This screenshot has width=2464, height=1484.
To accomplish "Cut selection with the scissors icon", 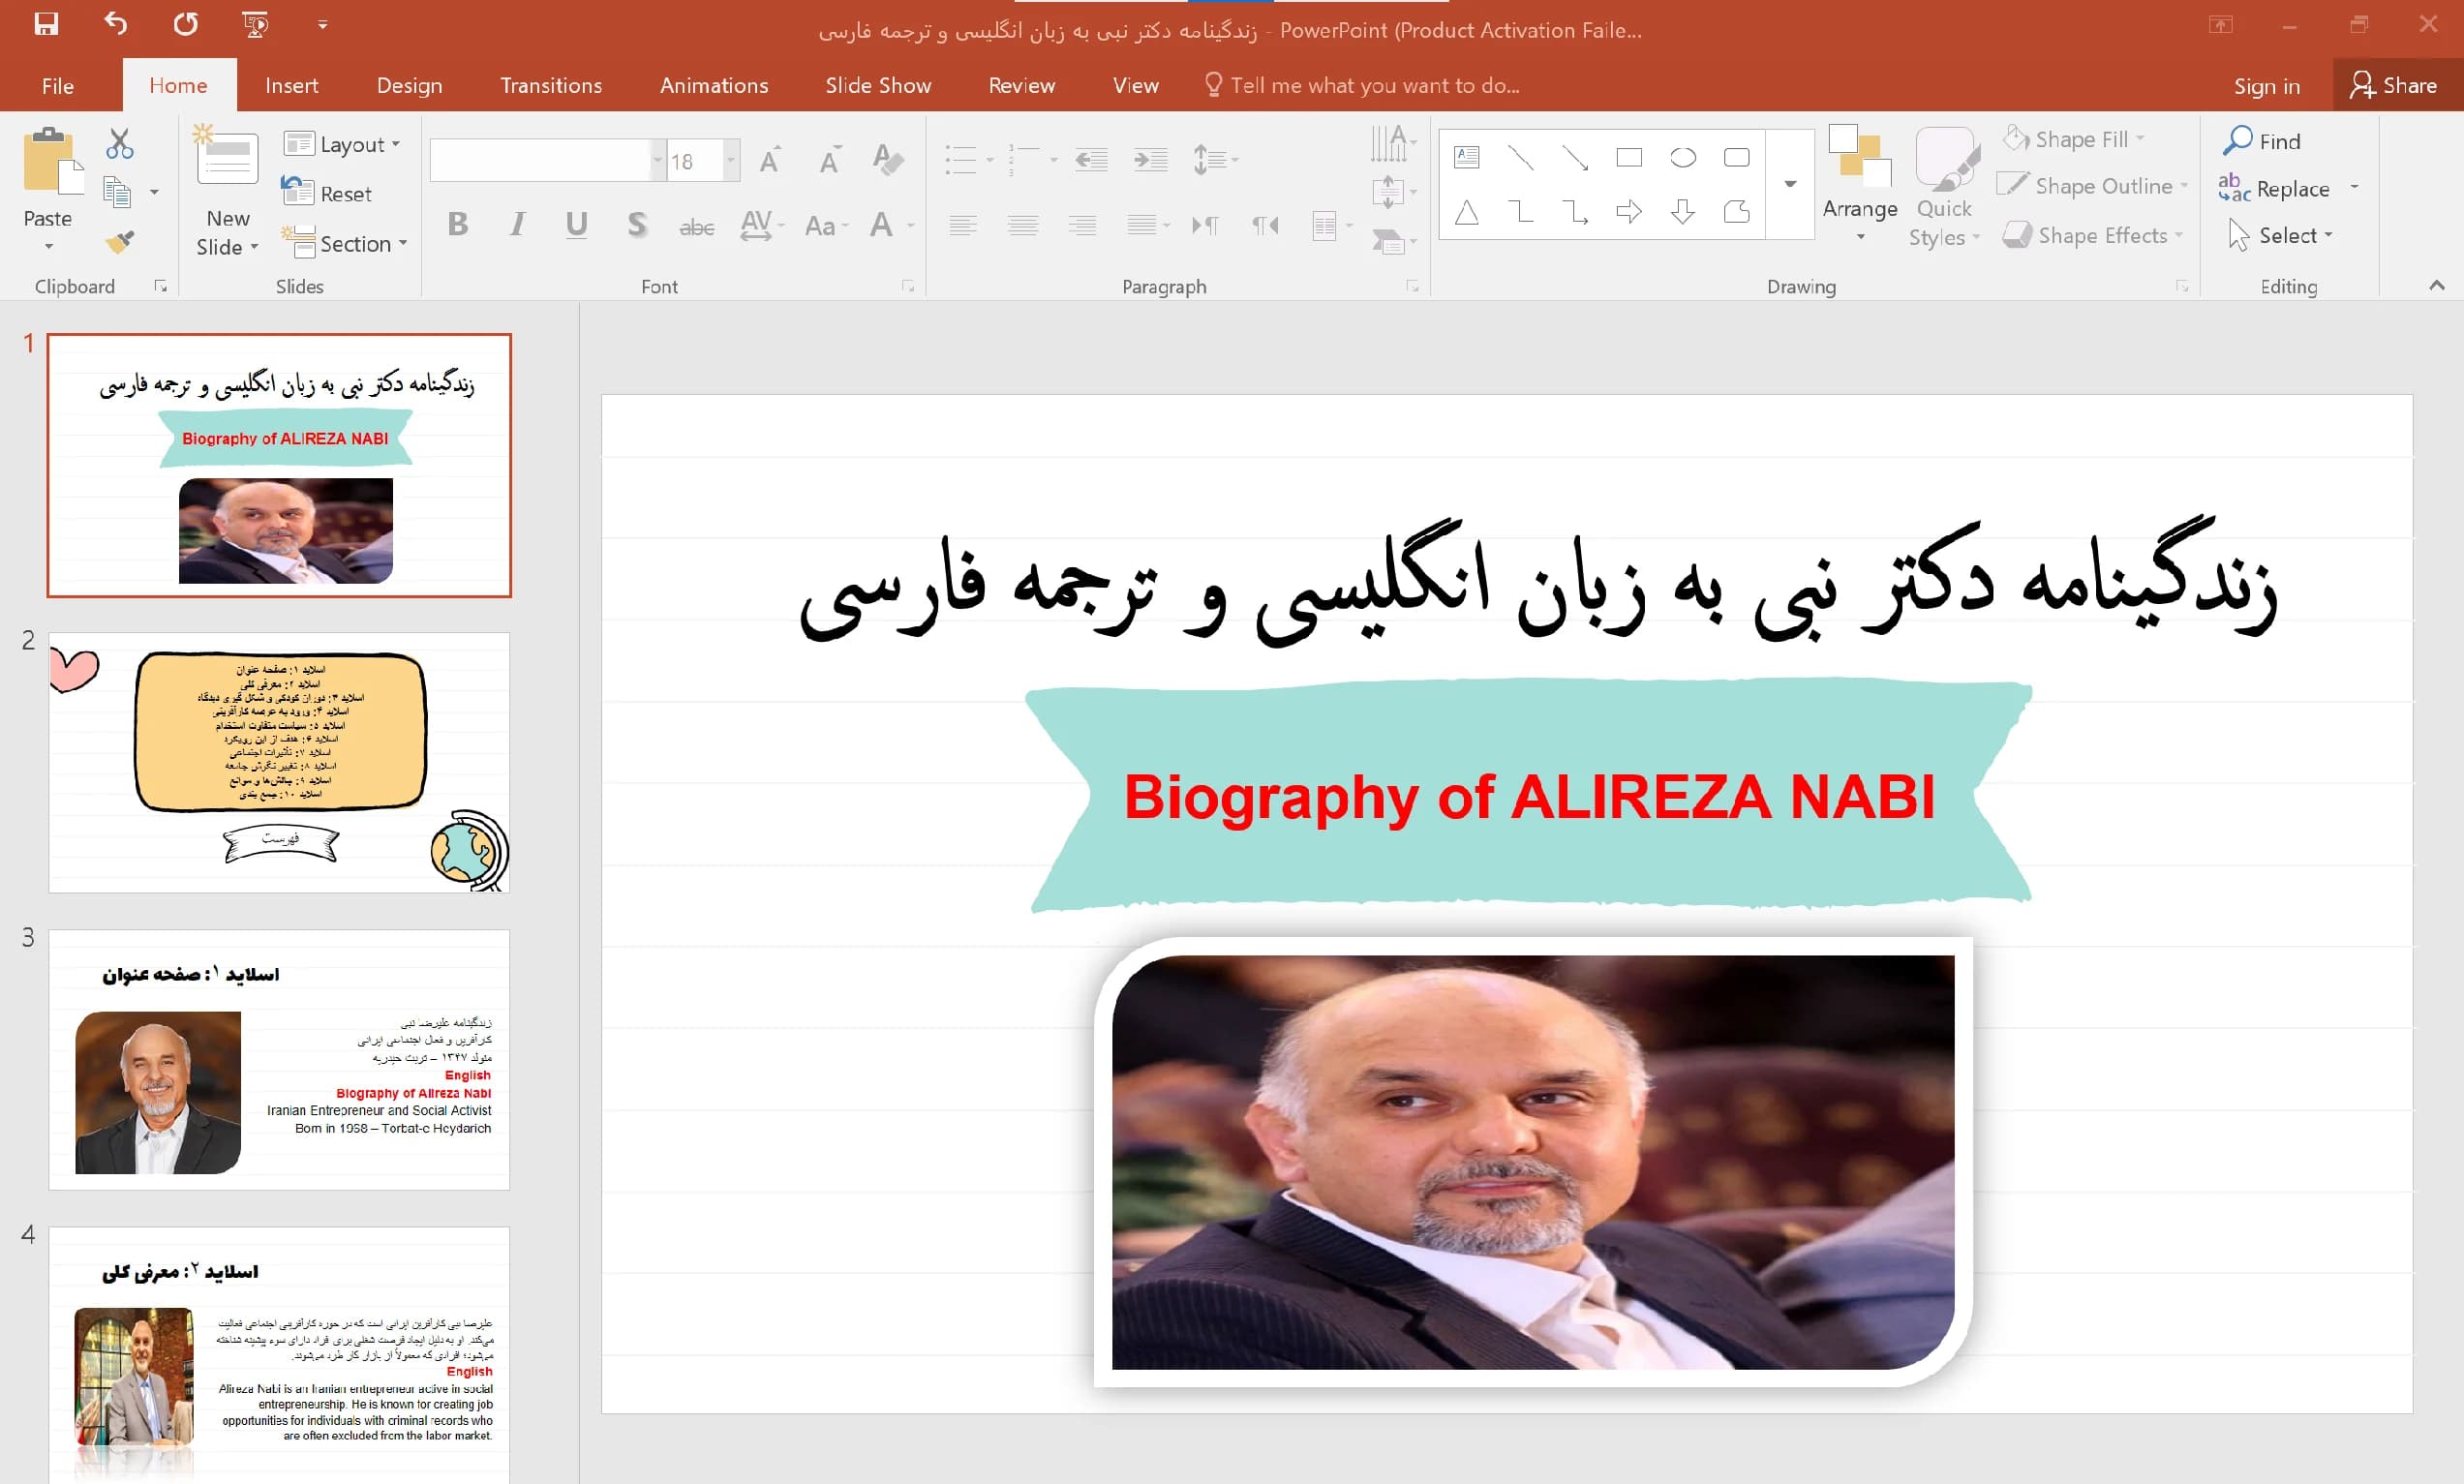I will coord(120,144).
